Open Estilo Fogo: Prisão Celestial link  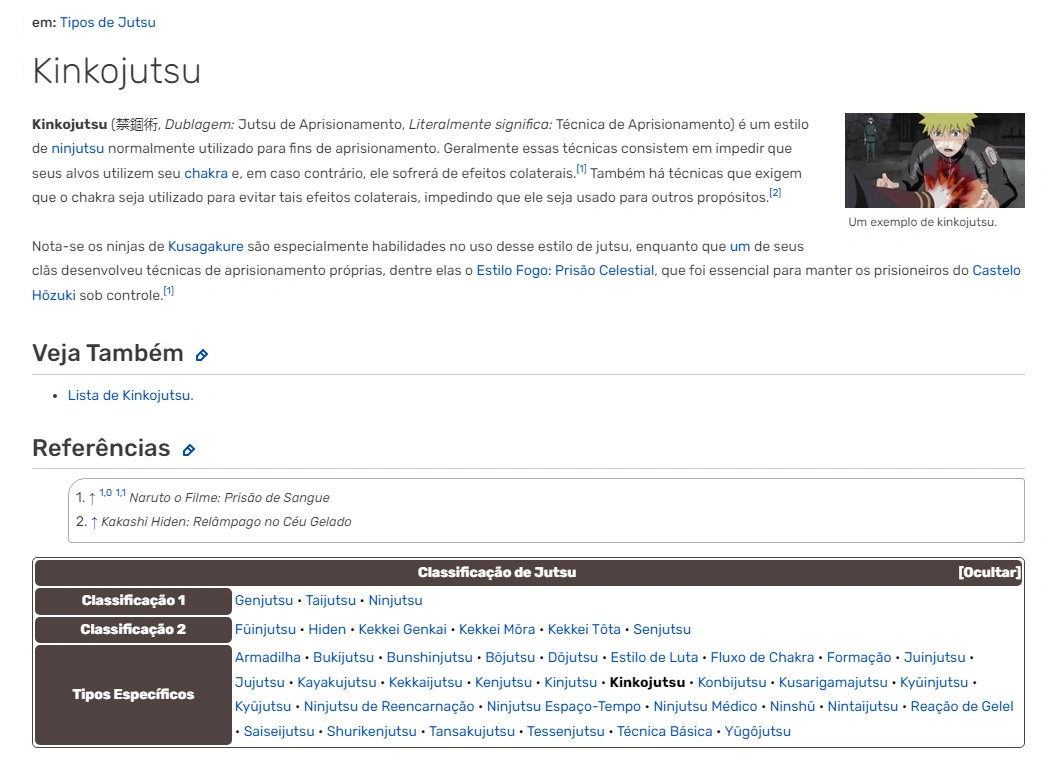tap(564, 270)
